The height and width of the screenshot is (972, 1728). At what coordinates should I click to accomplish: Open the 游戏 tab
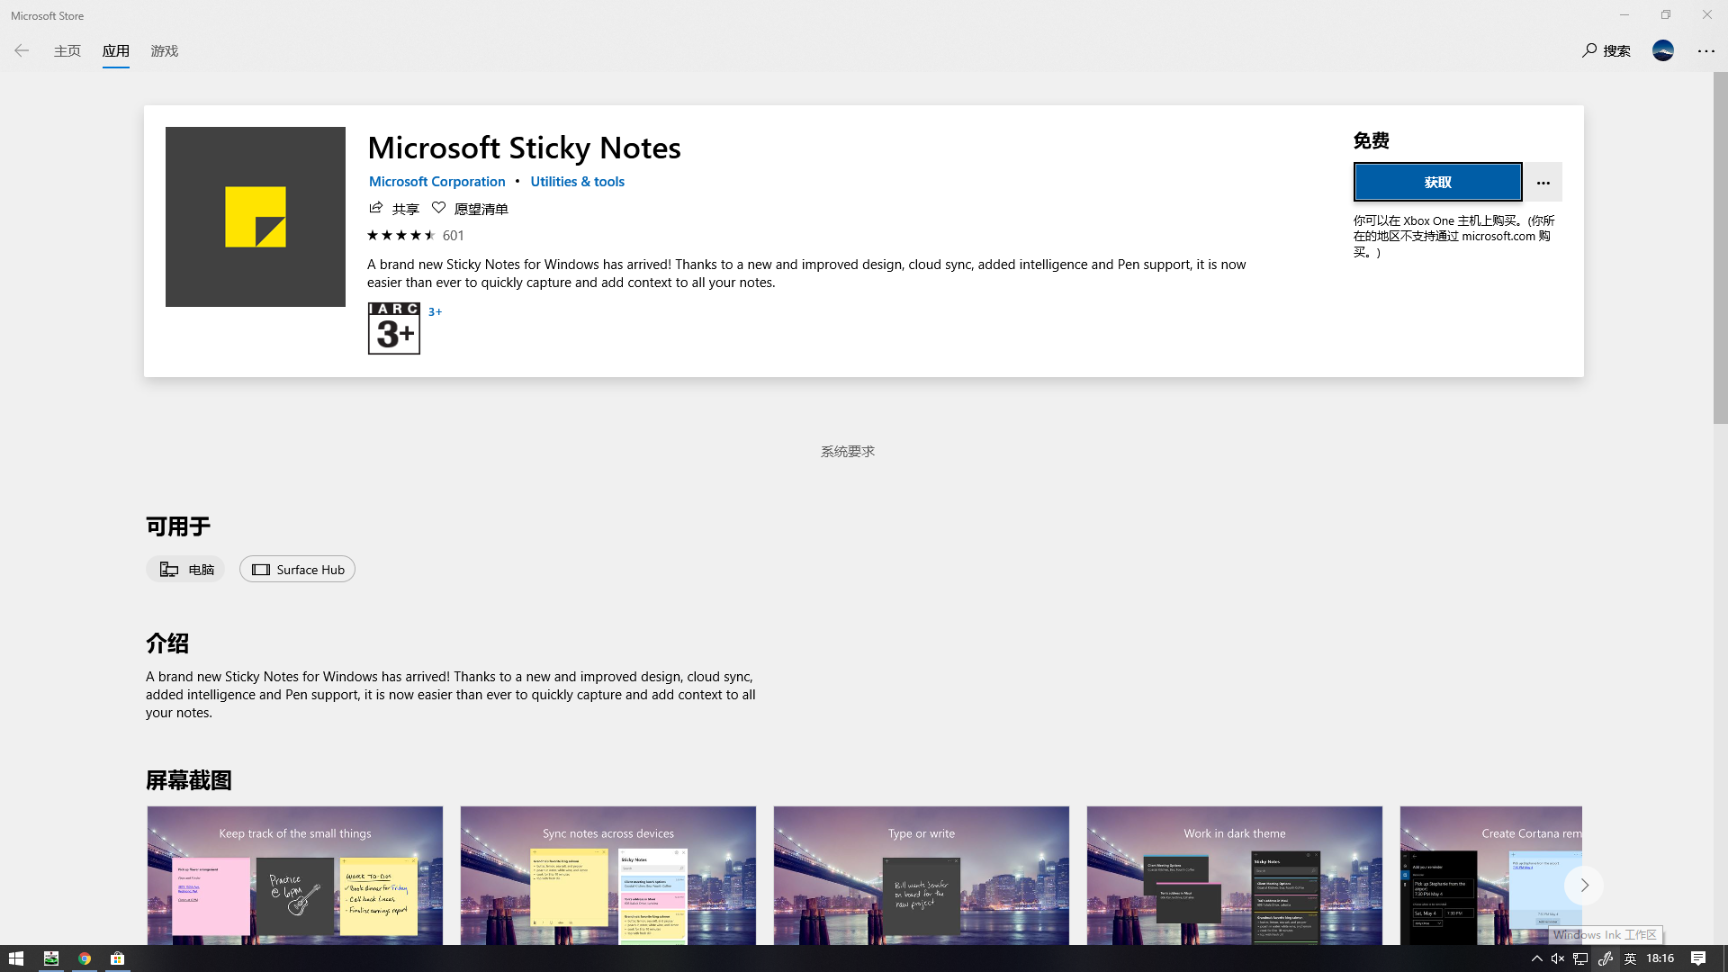[164, 51]
